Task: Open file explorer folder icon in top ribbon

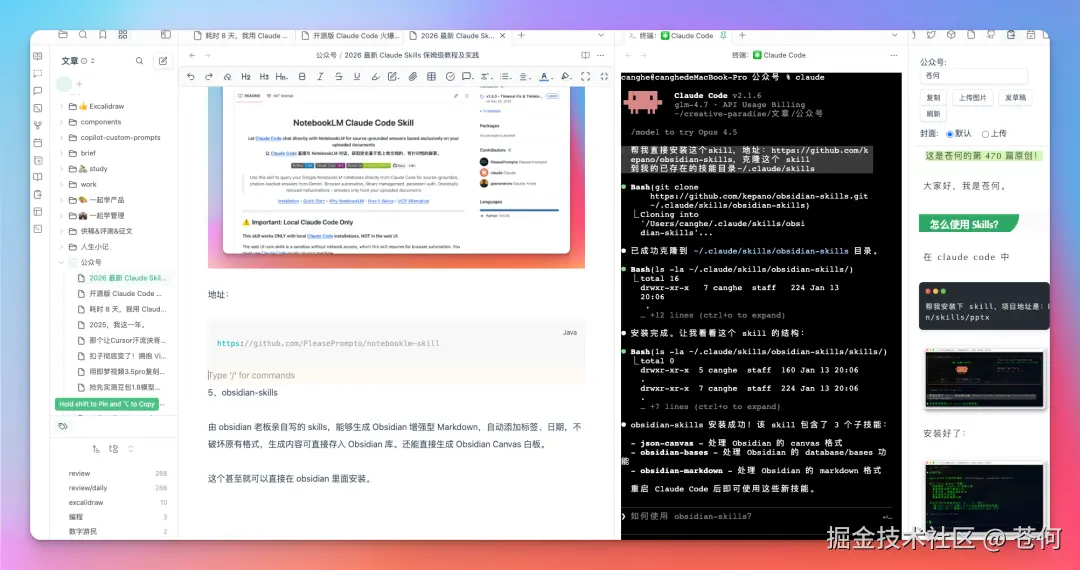Action: pos(63,34)
